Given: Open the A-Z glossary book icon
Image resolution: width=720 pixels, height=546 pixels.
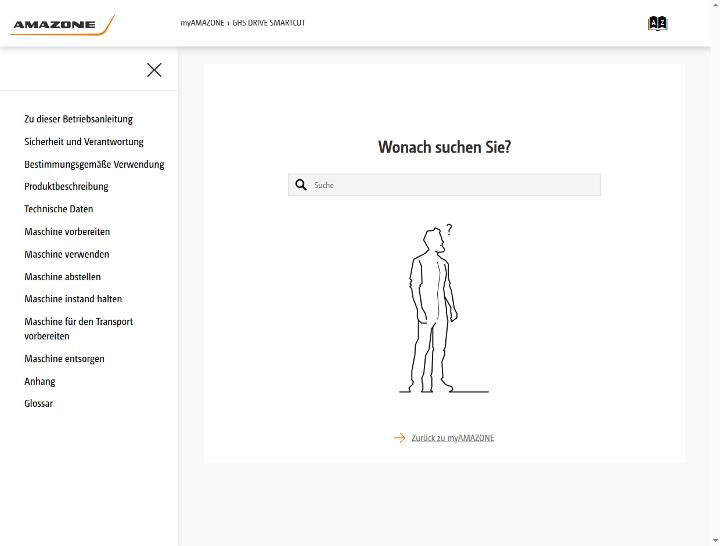Looking at the screenshot, I should tap(658, 23).
